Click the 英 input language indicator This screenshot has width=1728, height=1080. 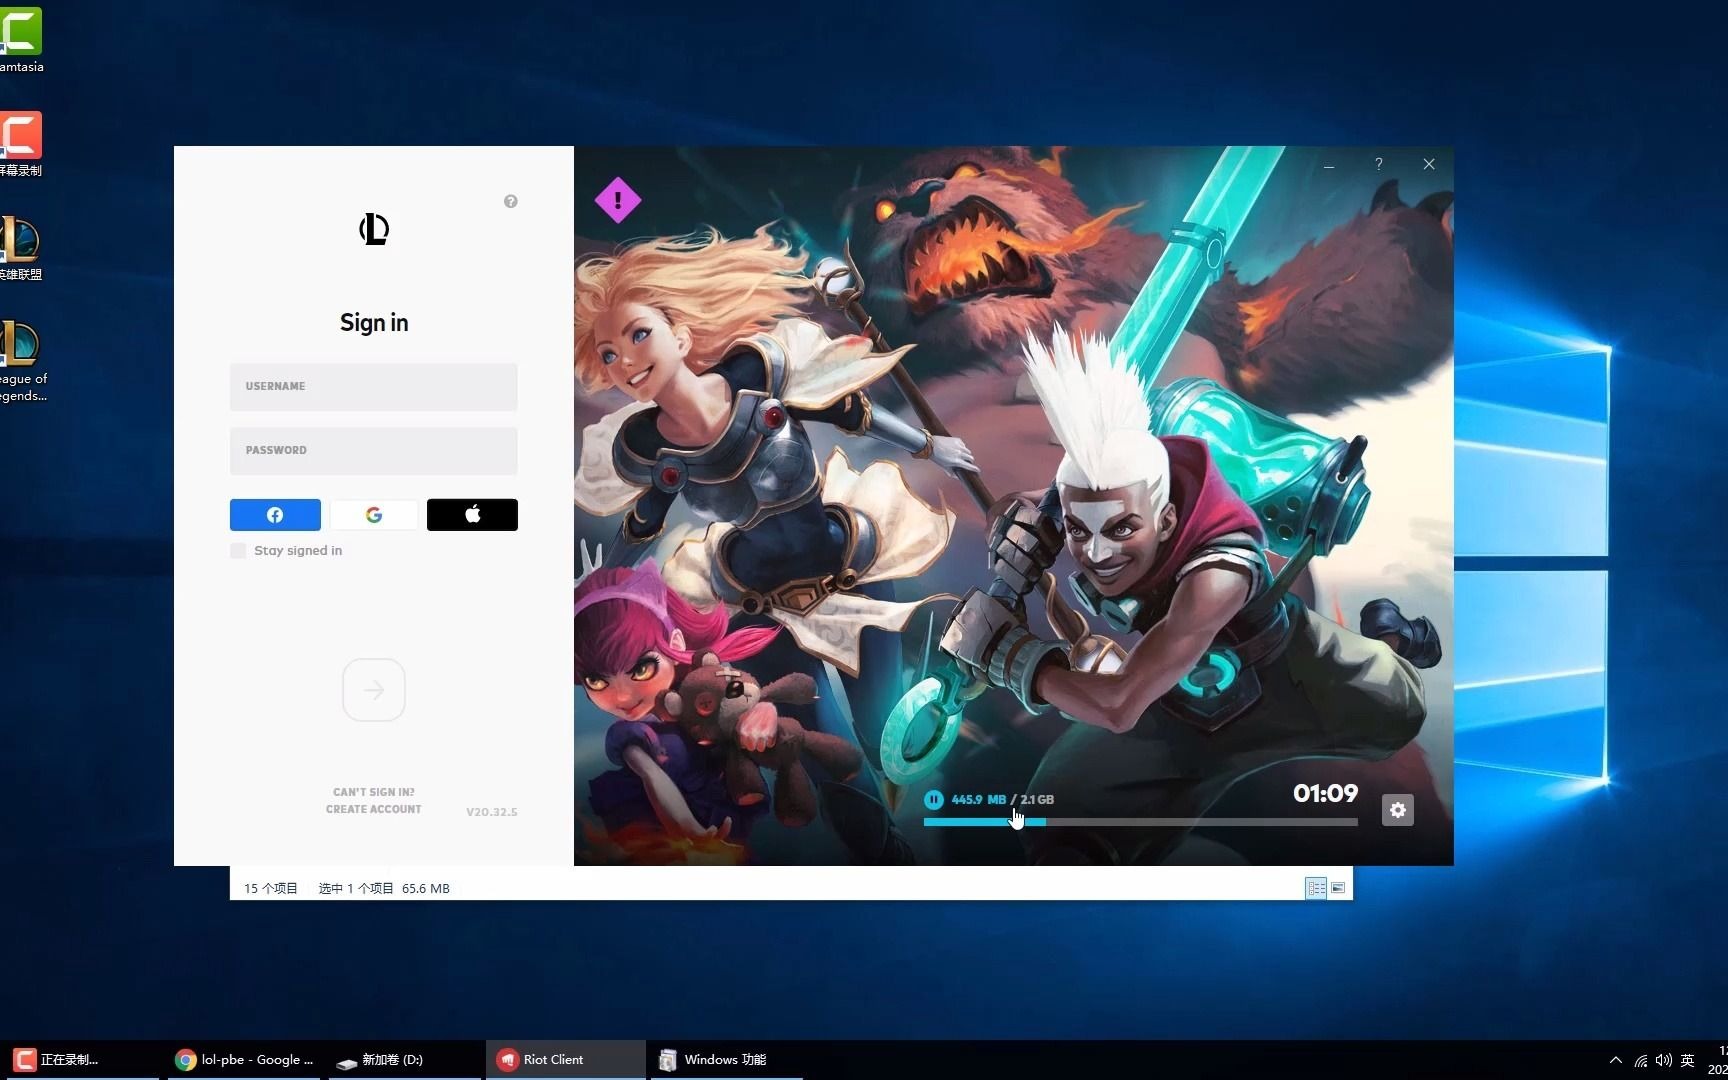click(1688, 1060)
